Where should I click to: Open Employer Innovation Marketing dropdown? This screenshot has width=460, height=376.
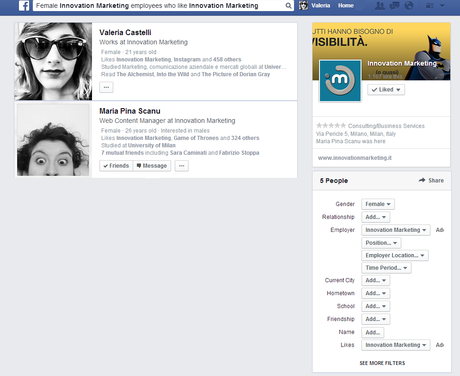click(x=396, y=230)
